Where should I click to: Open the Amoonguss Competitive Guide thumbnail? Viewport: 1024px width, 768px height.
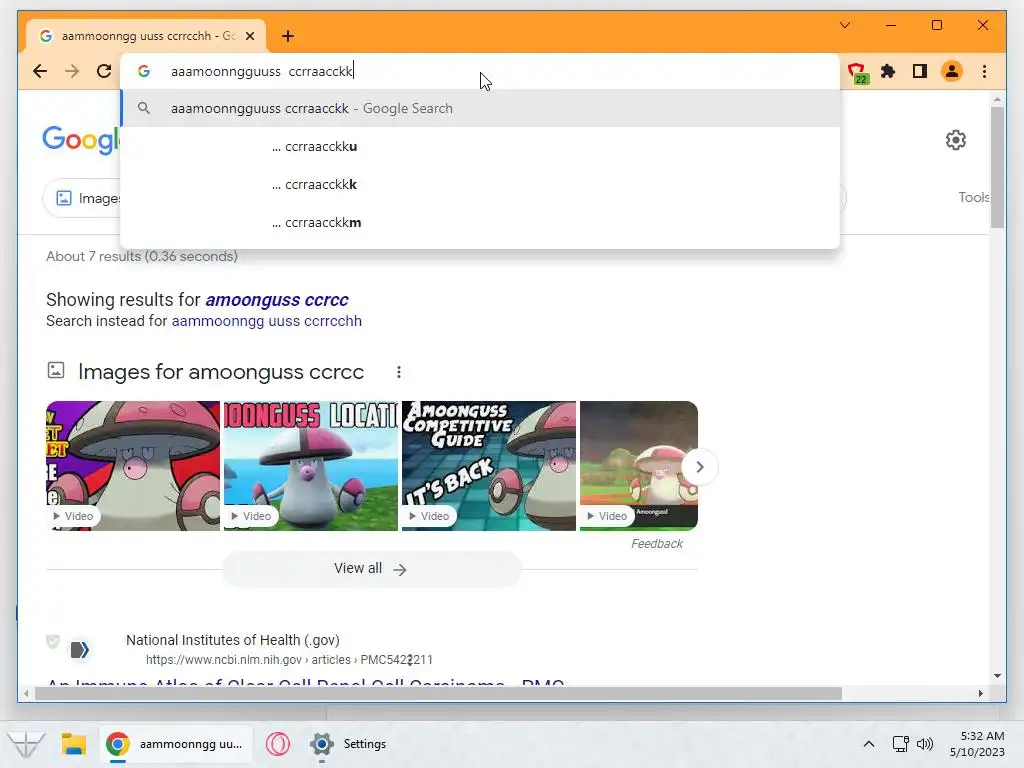pos(488,466)
